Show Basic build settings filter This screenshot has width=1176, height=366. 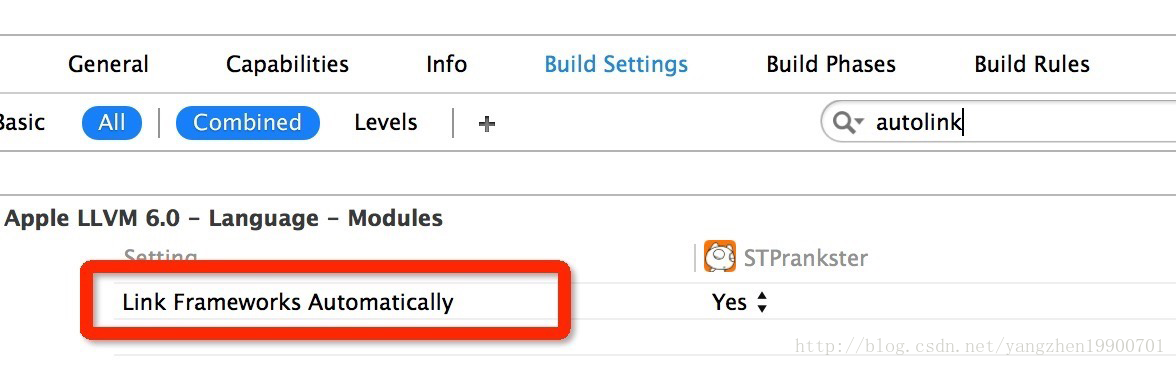pyautogui.click(x=22, y=122)
